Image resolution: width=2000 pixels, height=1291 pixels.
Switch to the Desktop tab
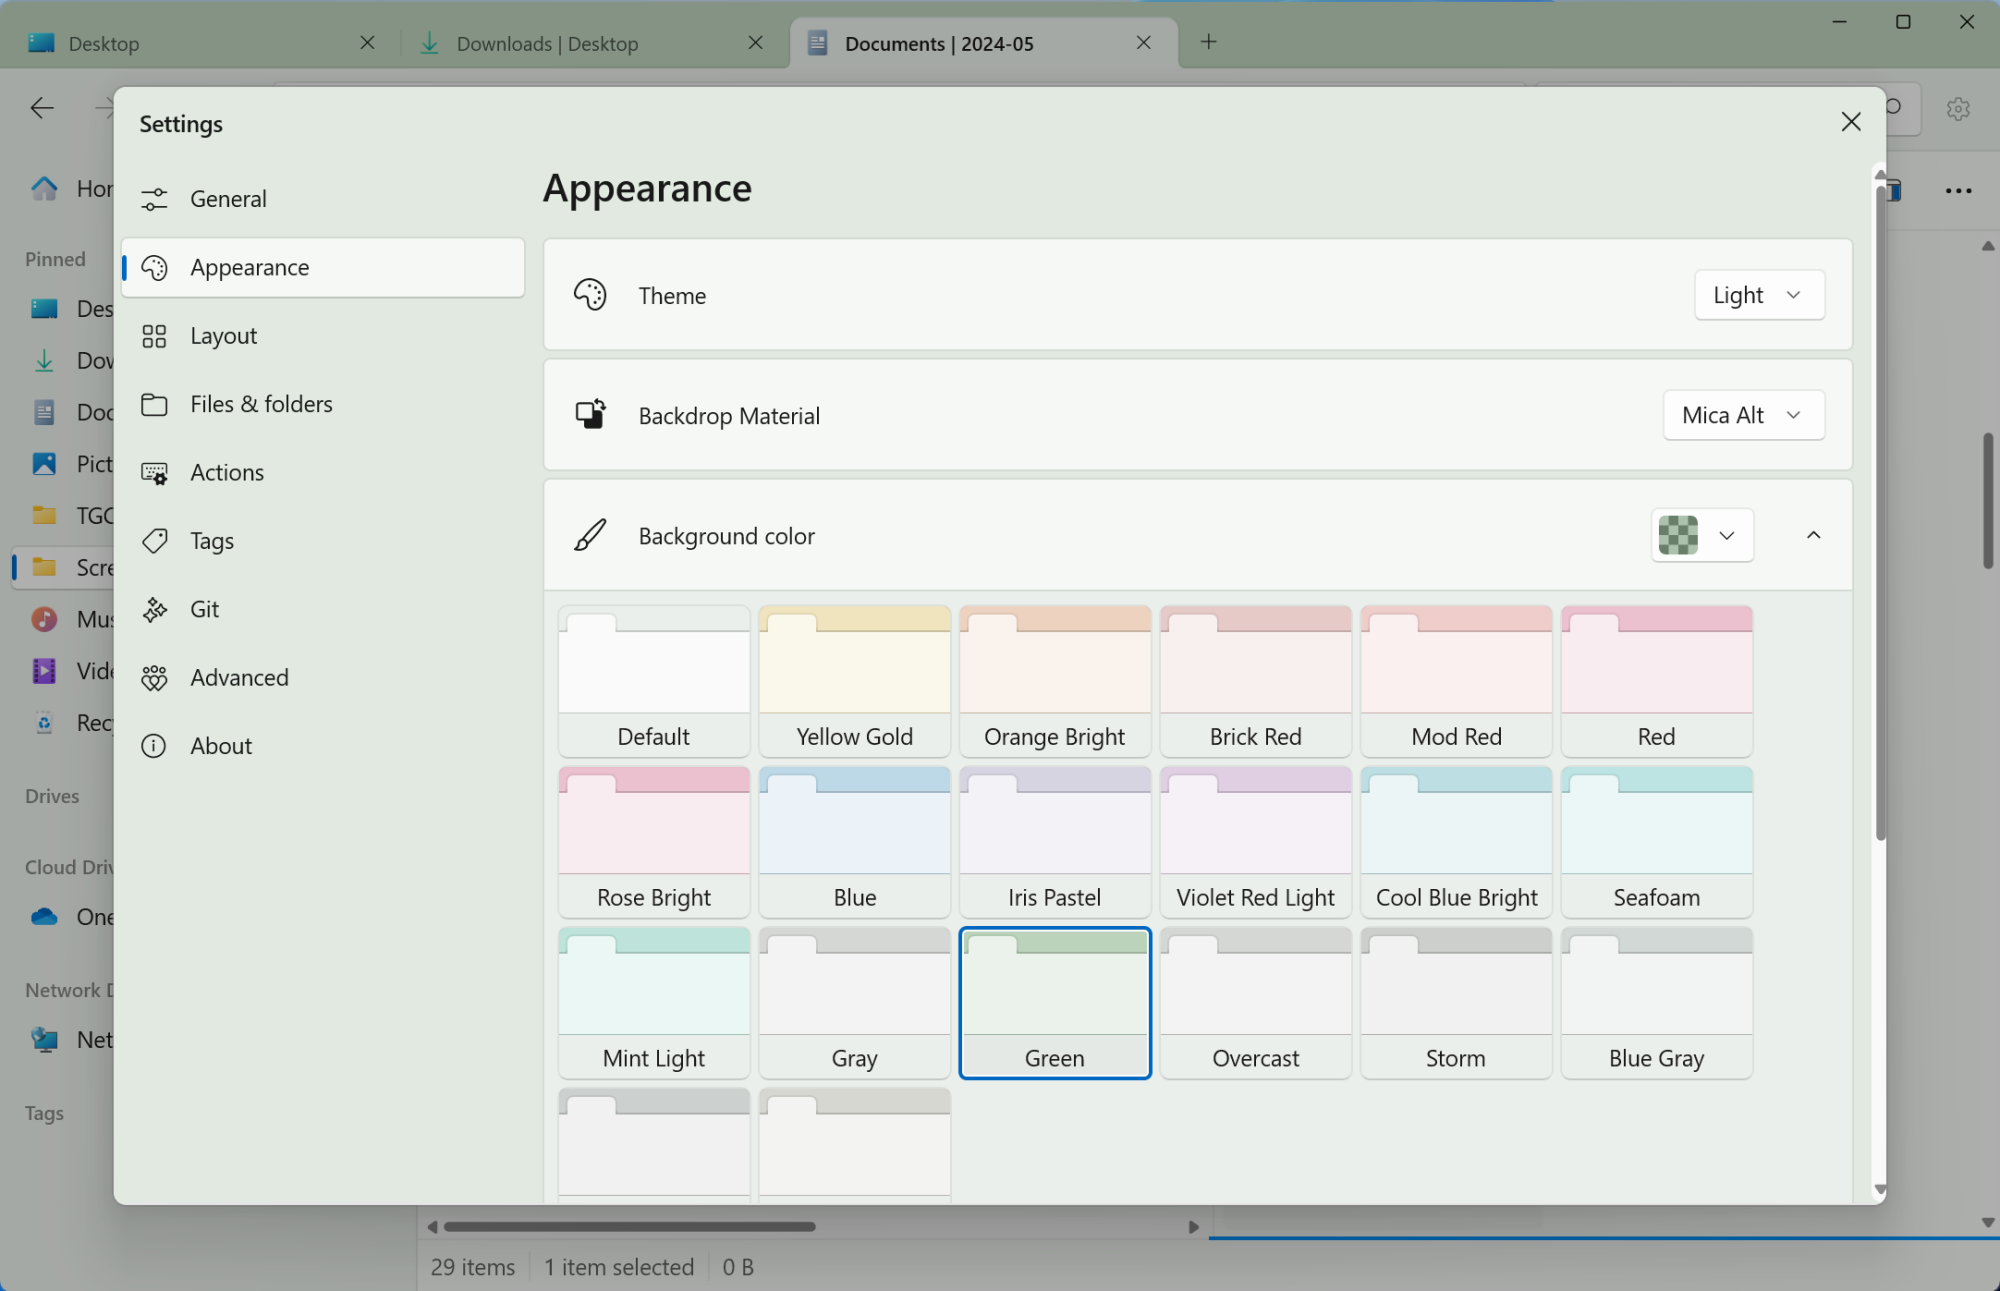[x=198, y=43]
